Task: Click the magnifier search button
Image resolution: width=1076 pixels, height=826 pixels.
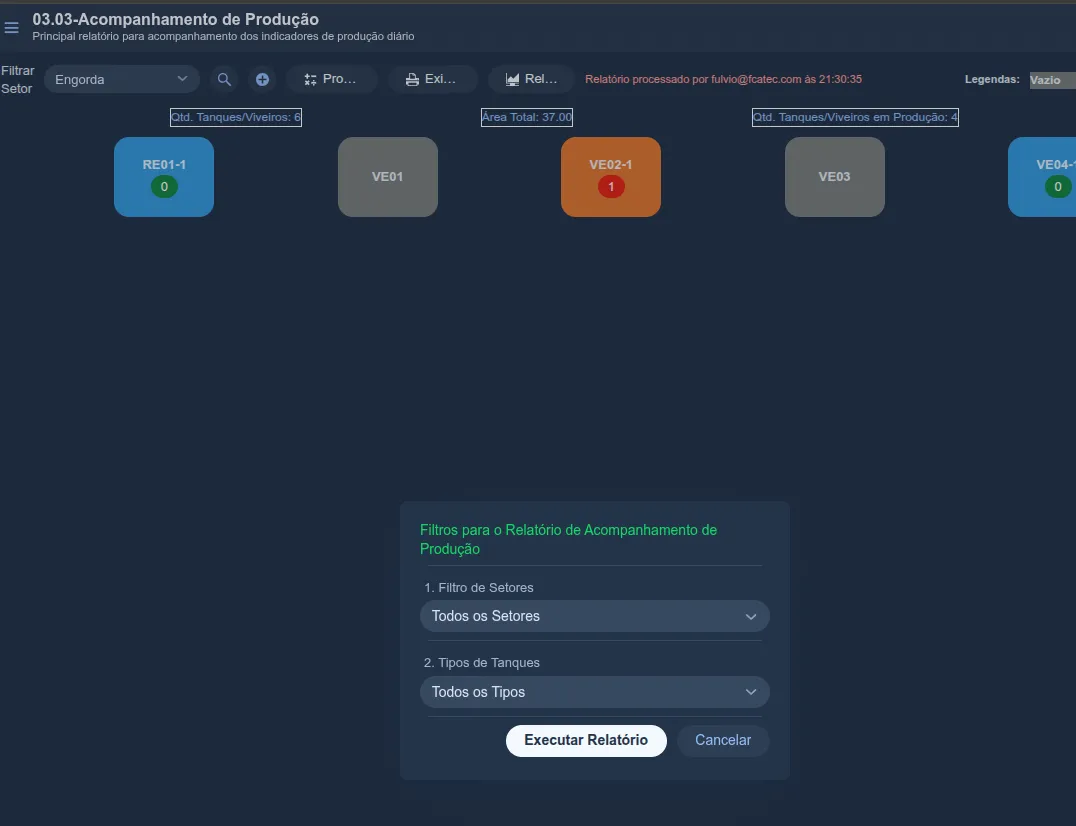Action: point(224,80)
